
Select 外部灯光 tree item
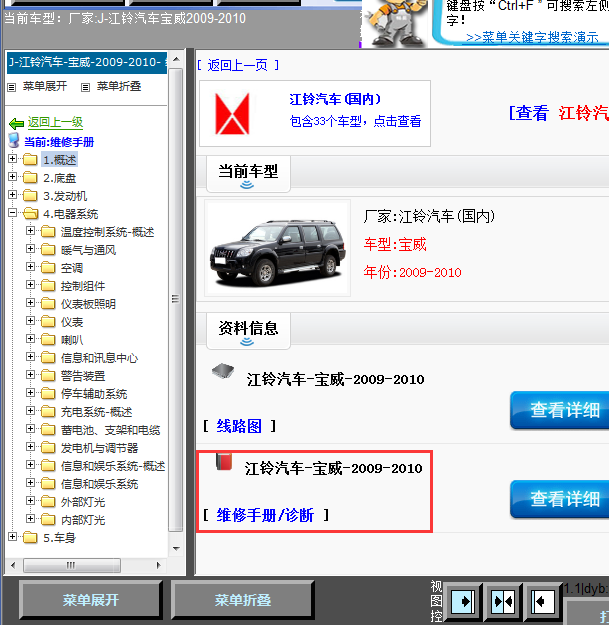(83, 502)
